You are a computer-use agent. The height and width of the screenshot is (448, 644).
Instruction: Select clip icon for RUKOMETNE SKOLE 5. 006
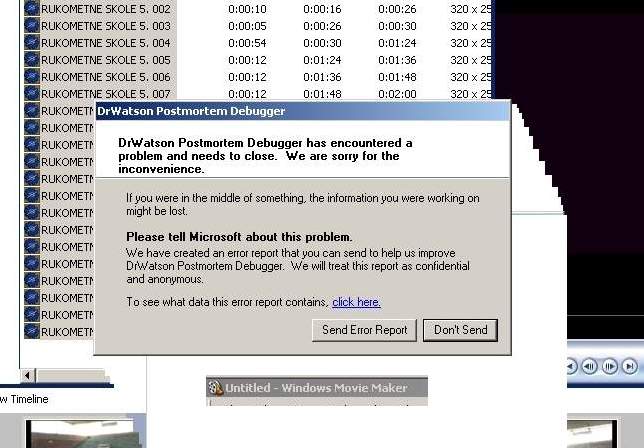pyautogui.click(x=32, y=77)
